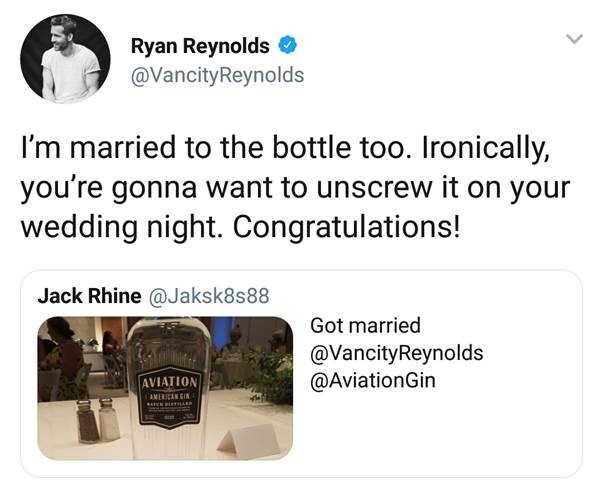The height and width of the screenshot is (499, 603).
Task: Click the salt and pepper shakers in photo
Action: coord(98,420)
